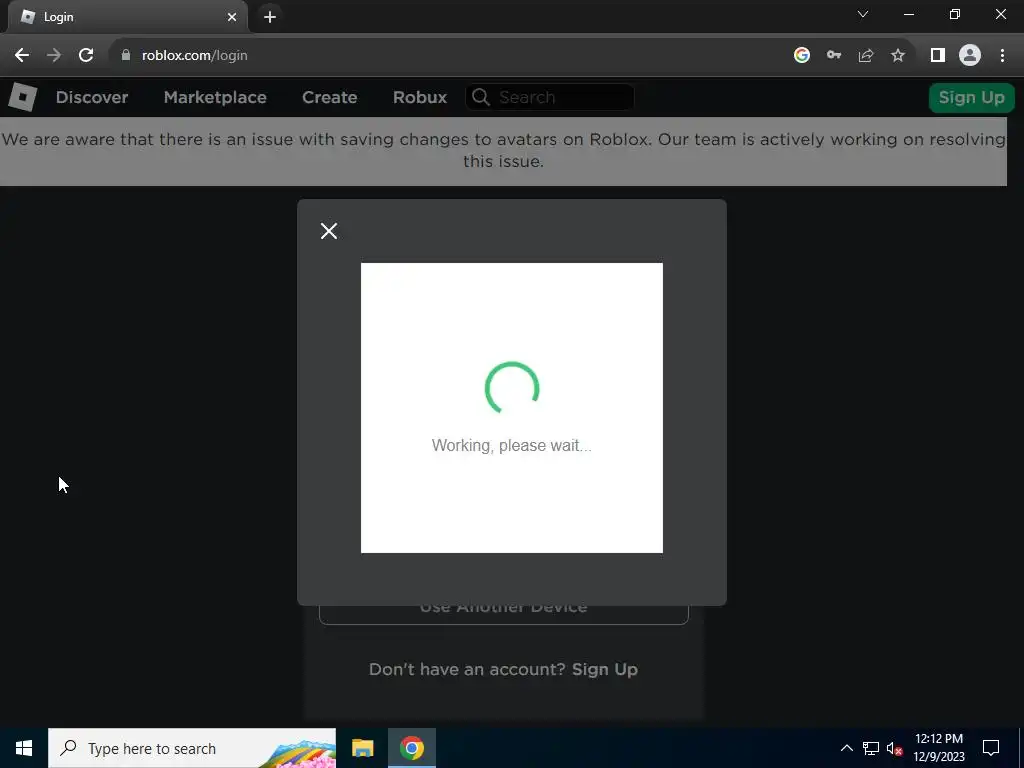Open a new browser tab
1024x768 pixels.
[270, 17]
